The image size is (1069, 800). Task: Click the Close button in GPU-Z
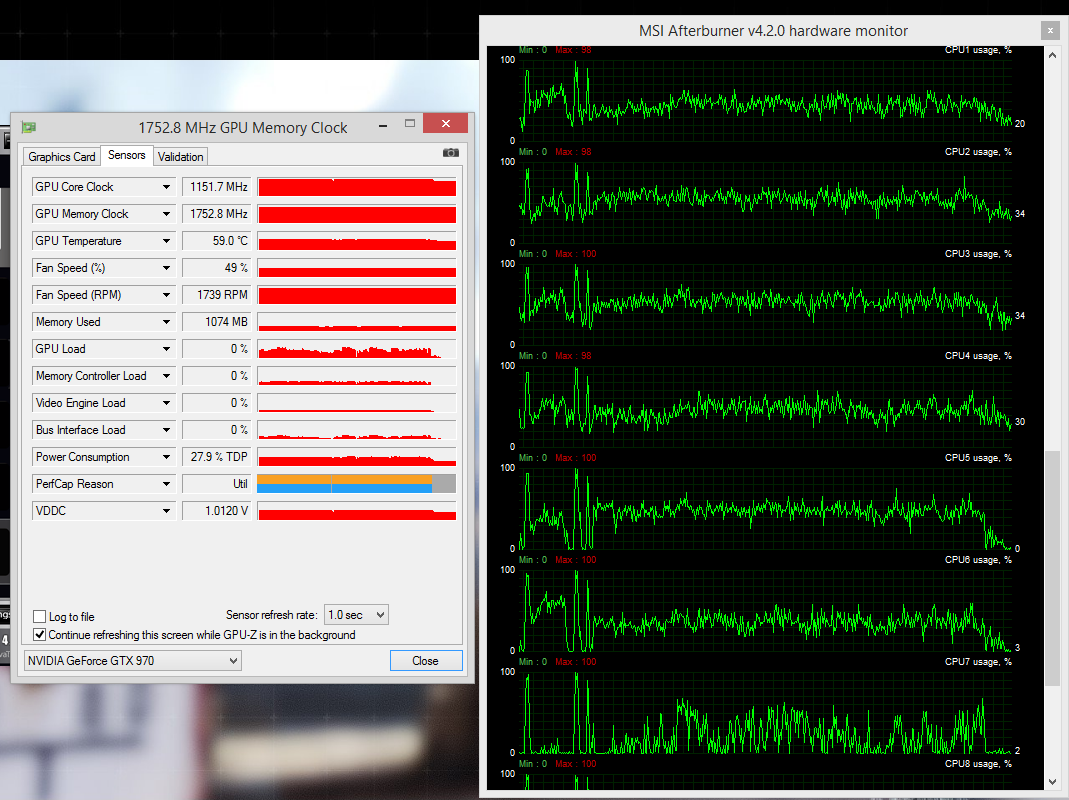click(x=425, y=661)
